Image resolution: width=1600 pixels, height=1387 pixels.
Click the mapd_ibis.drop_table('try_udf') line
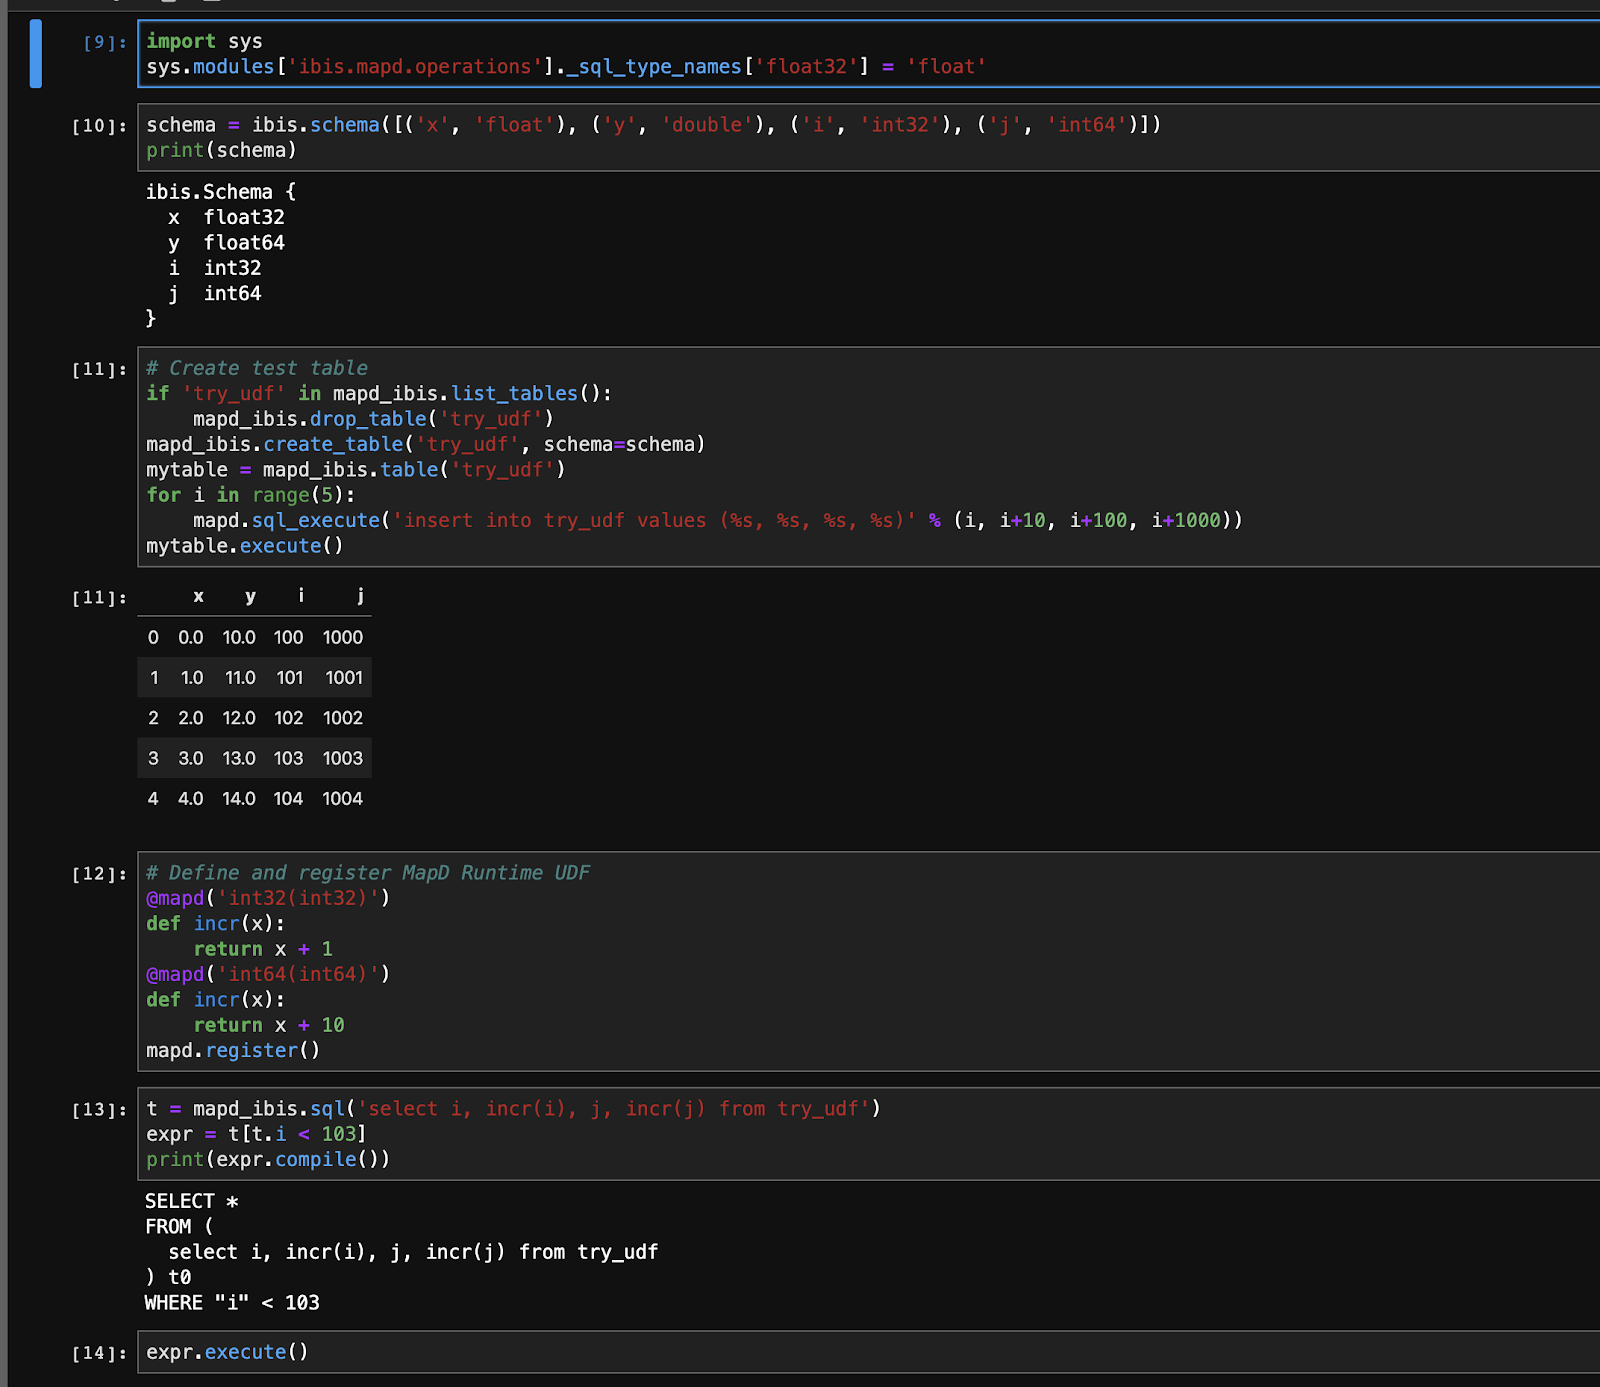pyautogui.click(x=373, y=419)
